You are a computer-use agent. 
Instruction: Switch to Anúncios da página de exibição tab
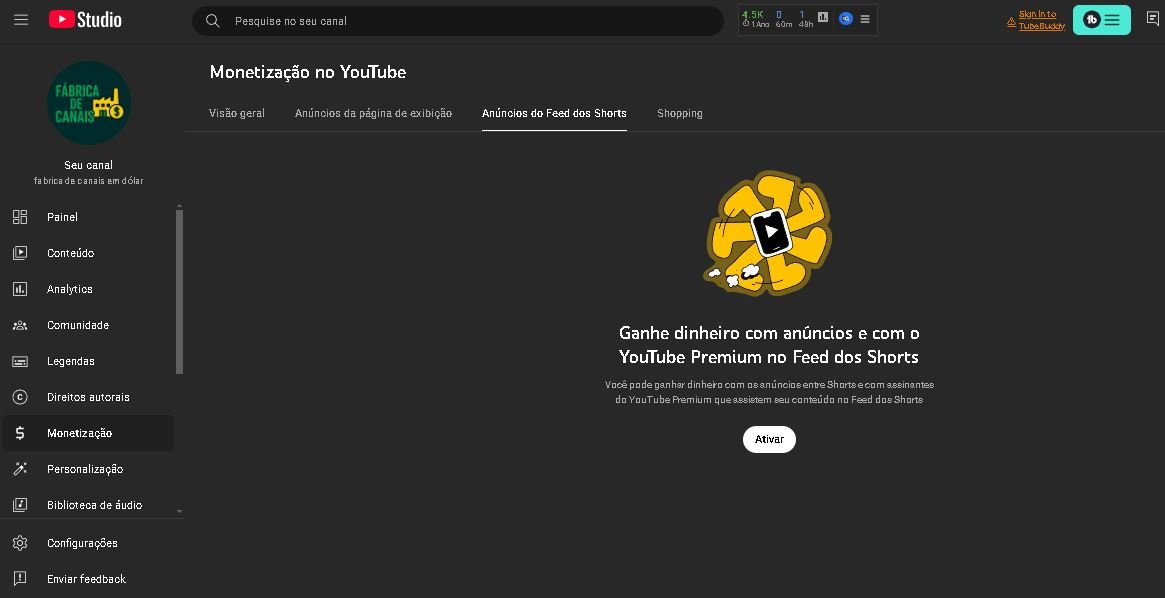374,114
